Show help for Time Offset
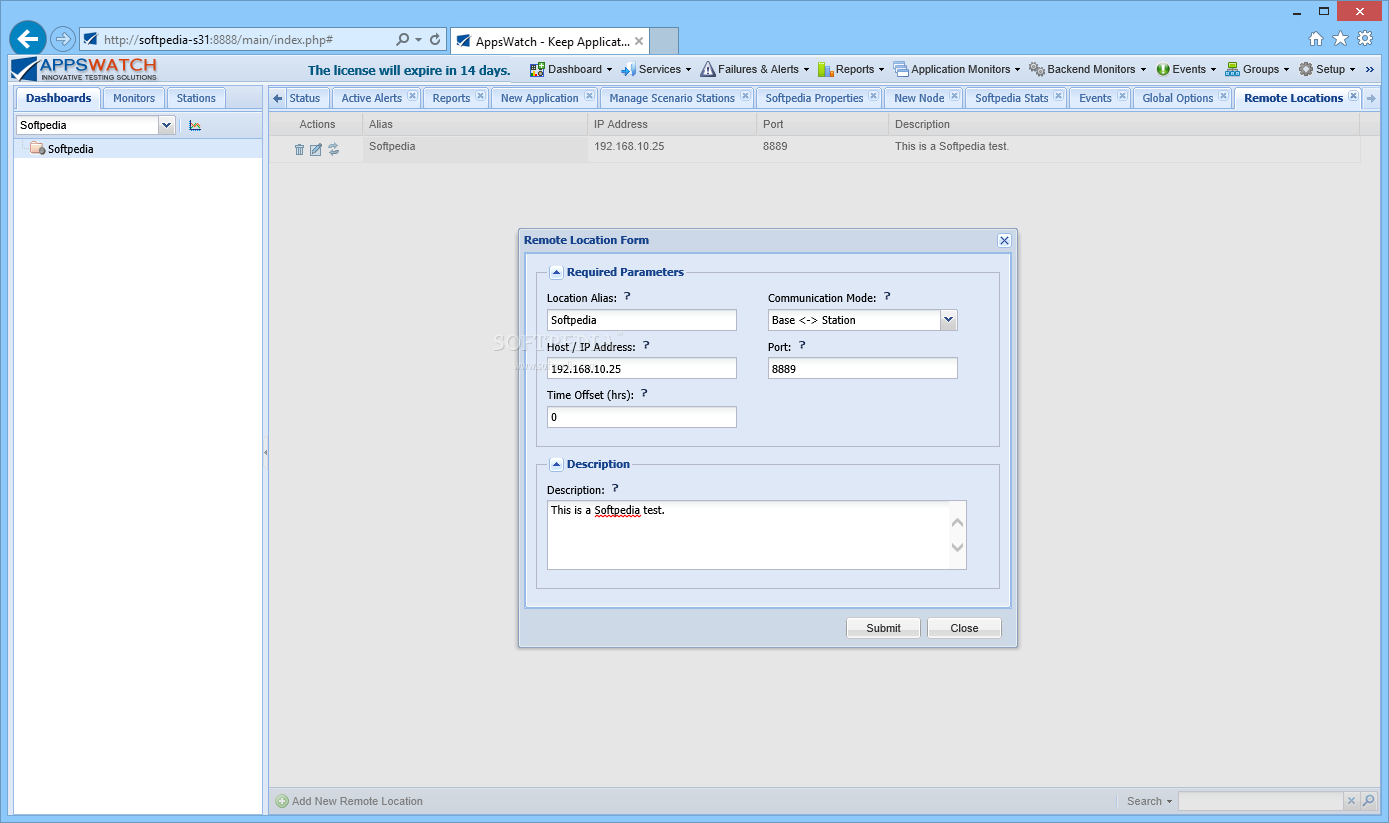Image resolution: width=1389 pixels, height=823 pixels. (x=644, y=393)
